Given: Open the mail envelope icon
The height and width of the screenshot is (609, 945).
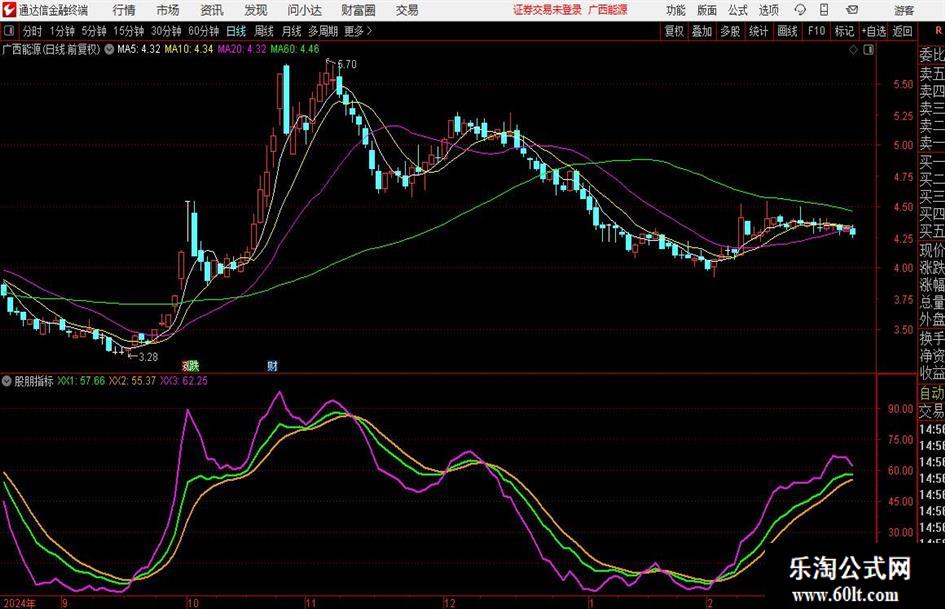Looking at the screenshot, I should point(852,10).
